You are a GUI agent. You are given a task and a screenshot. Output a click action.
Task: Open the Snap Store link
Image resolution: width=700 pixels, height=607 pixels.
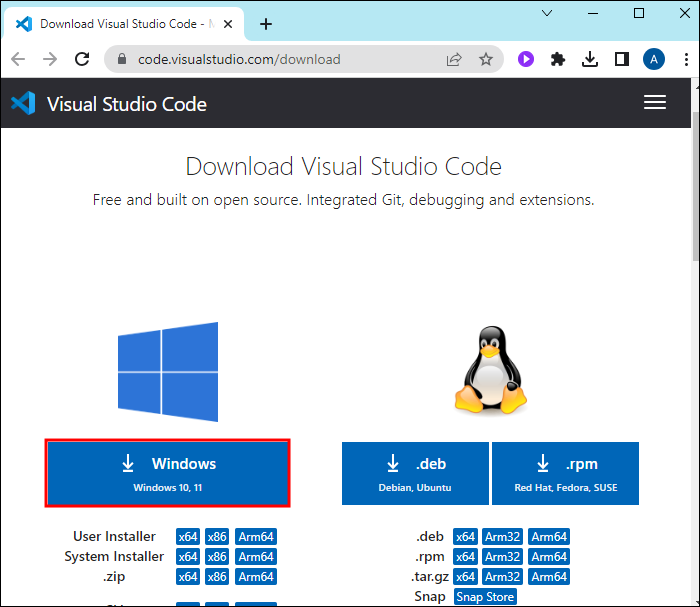[485, 597]
